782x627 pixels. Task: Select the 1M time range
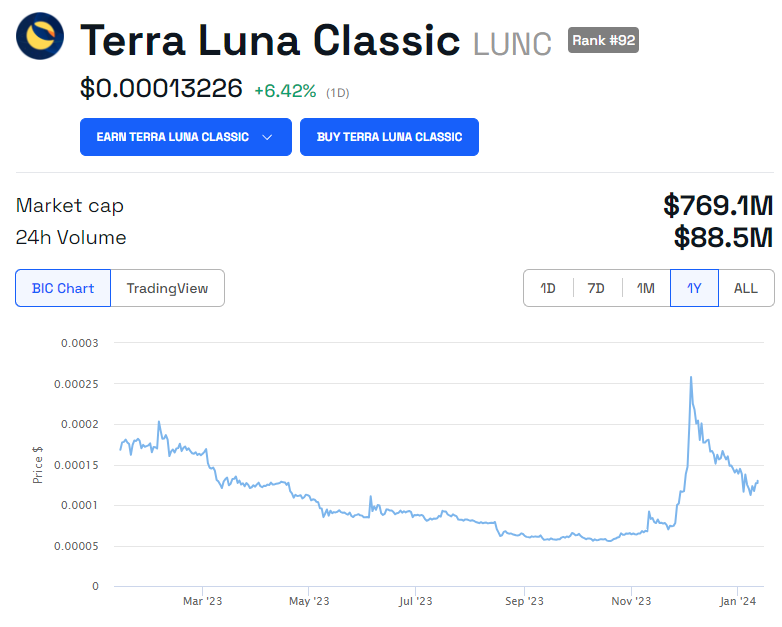point(645,288)
